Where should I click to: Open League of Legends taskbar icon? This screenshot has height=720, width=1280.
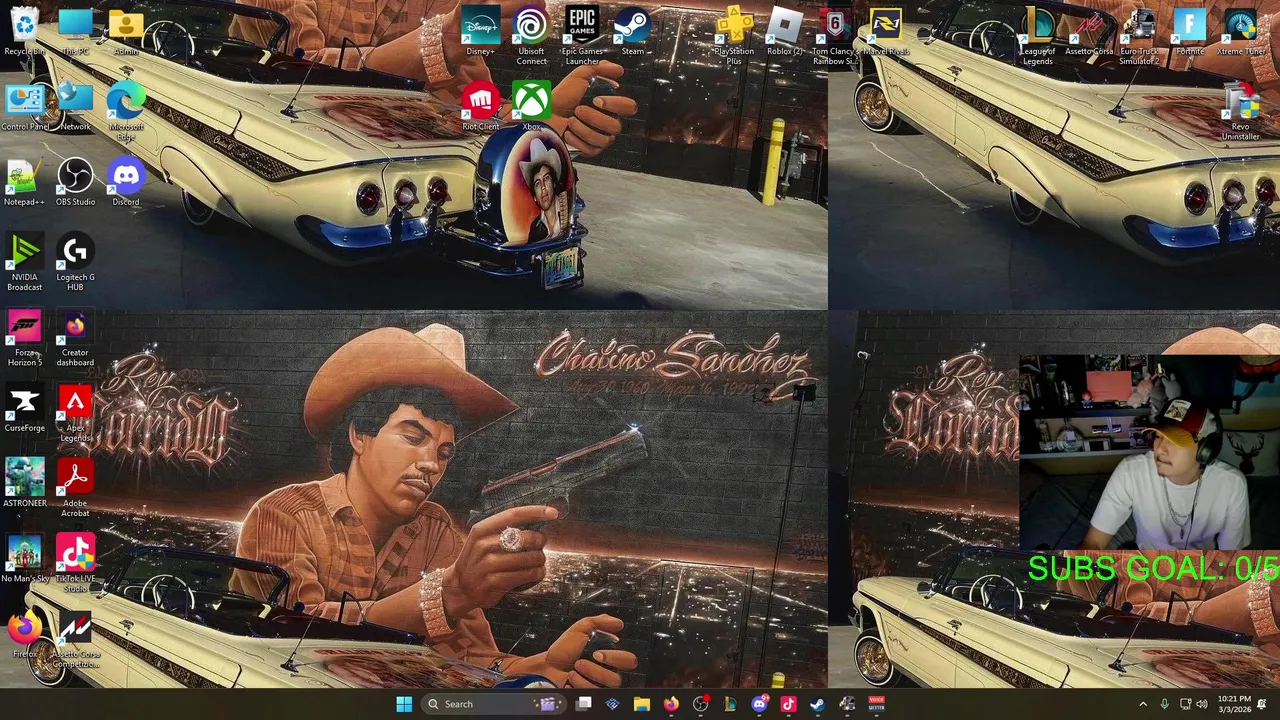(730, 704)
